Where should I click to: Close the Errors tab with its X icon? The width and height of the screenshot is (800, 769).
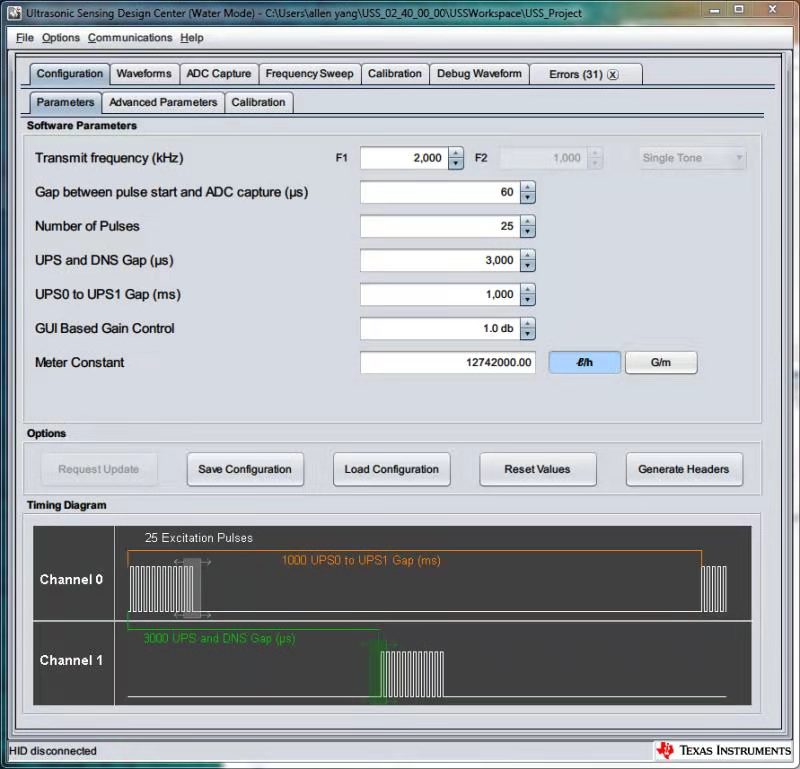click(613, 75)
